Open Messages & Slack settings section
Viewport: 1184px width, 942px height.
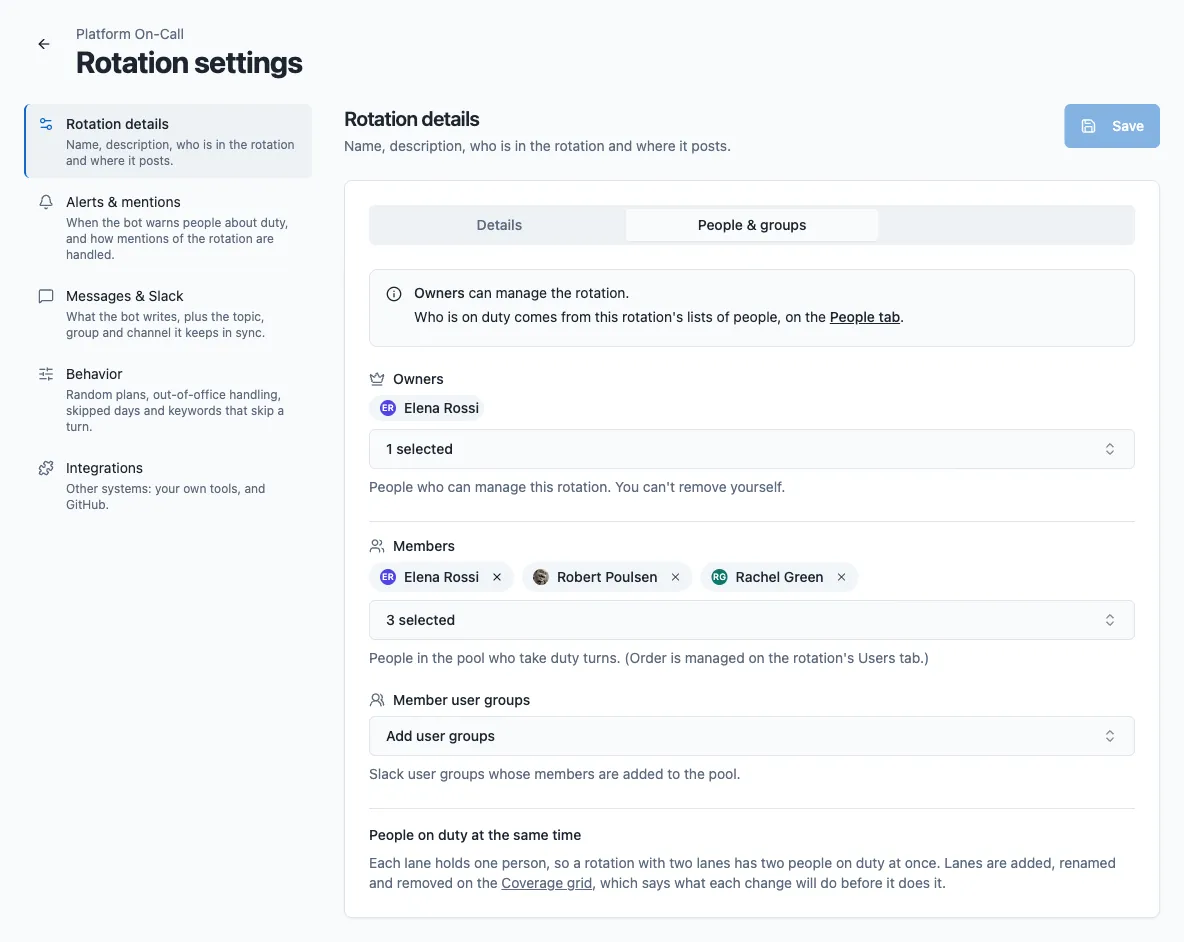168,313
